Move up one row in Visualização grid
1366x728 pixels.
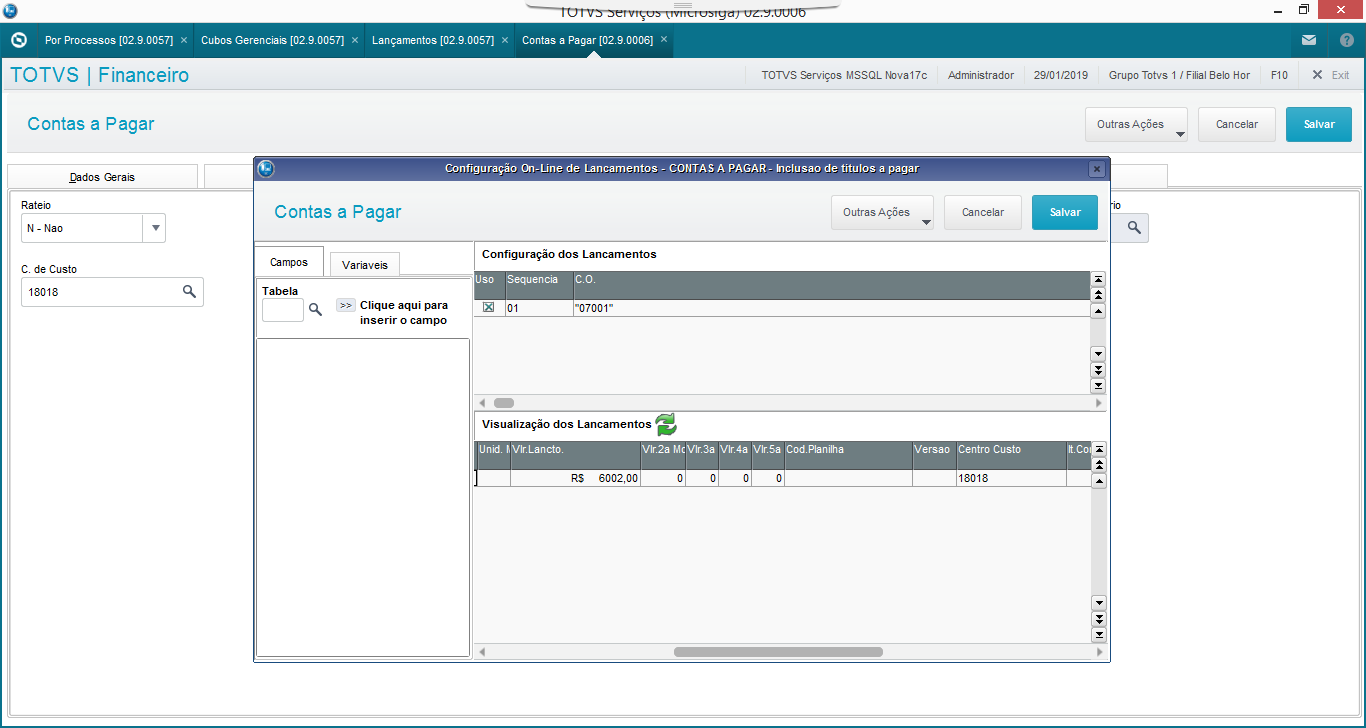click(x=1099, y=481)
